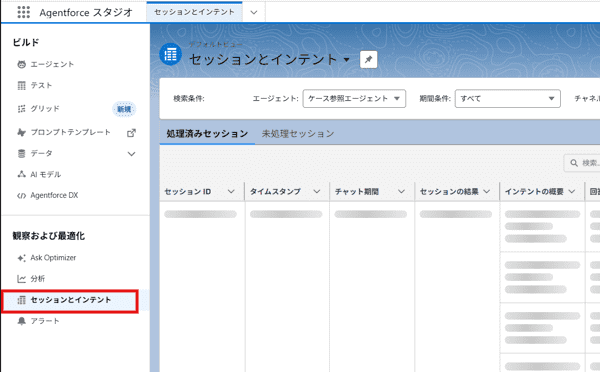Click the AI モデル icon
This screenshot has width=600, height=372.
tap(21, 175)
